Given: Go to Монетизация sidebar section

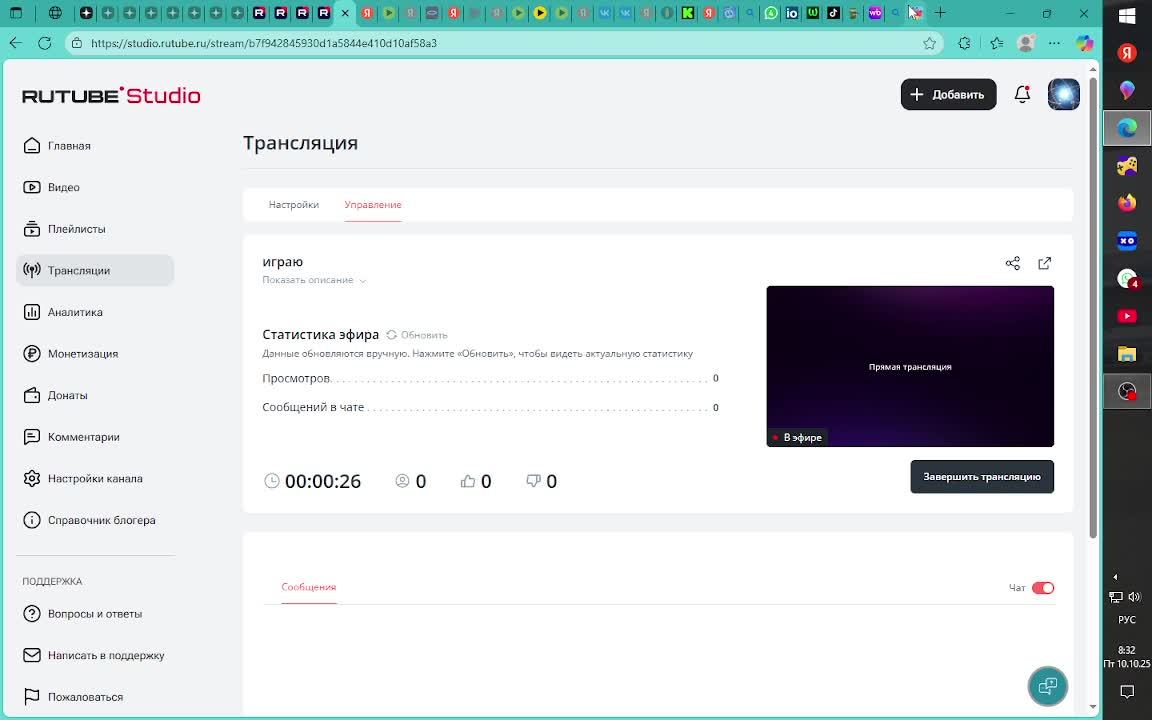Looking at the screenshot, I should (82, 354).
